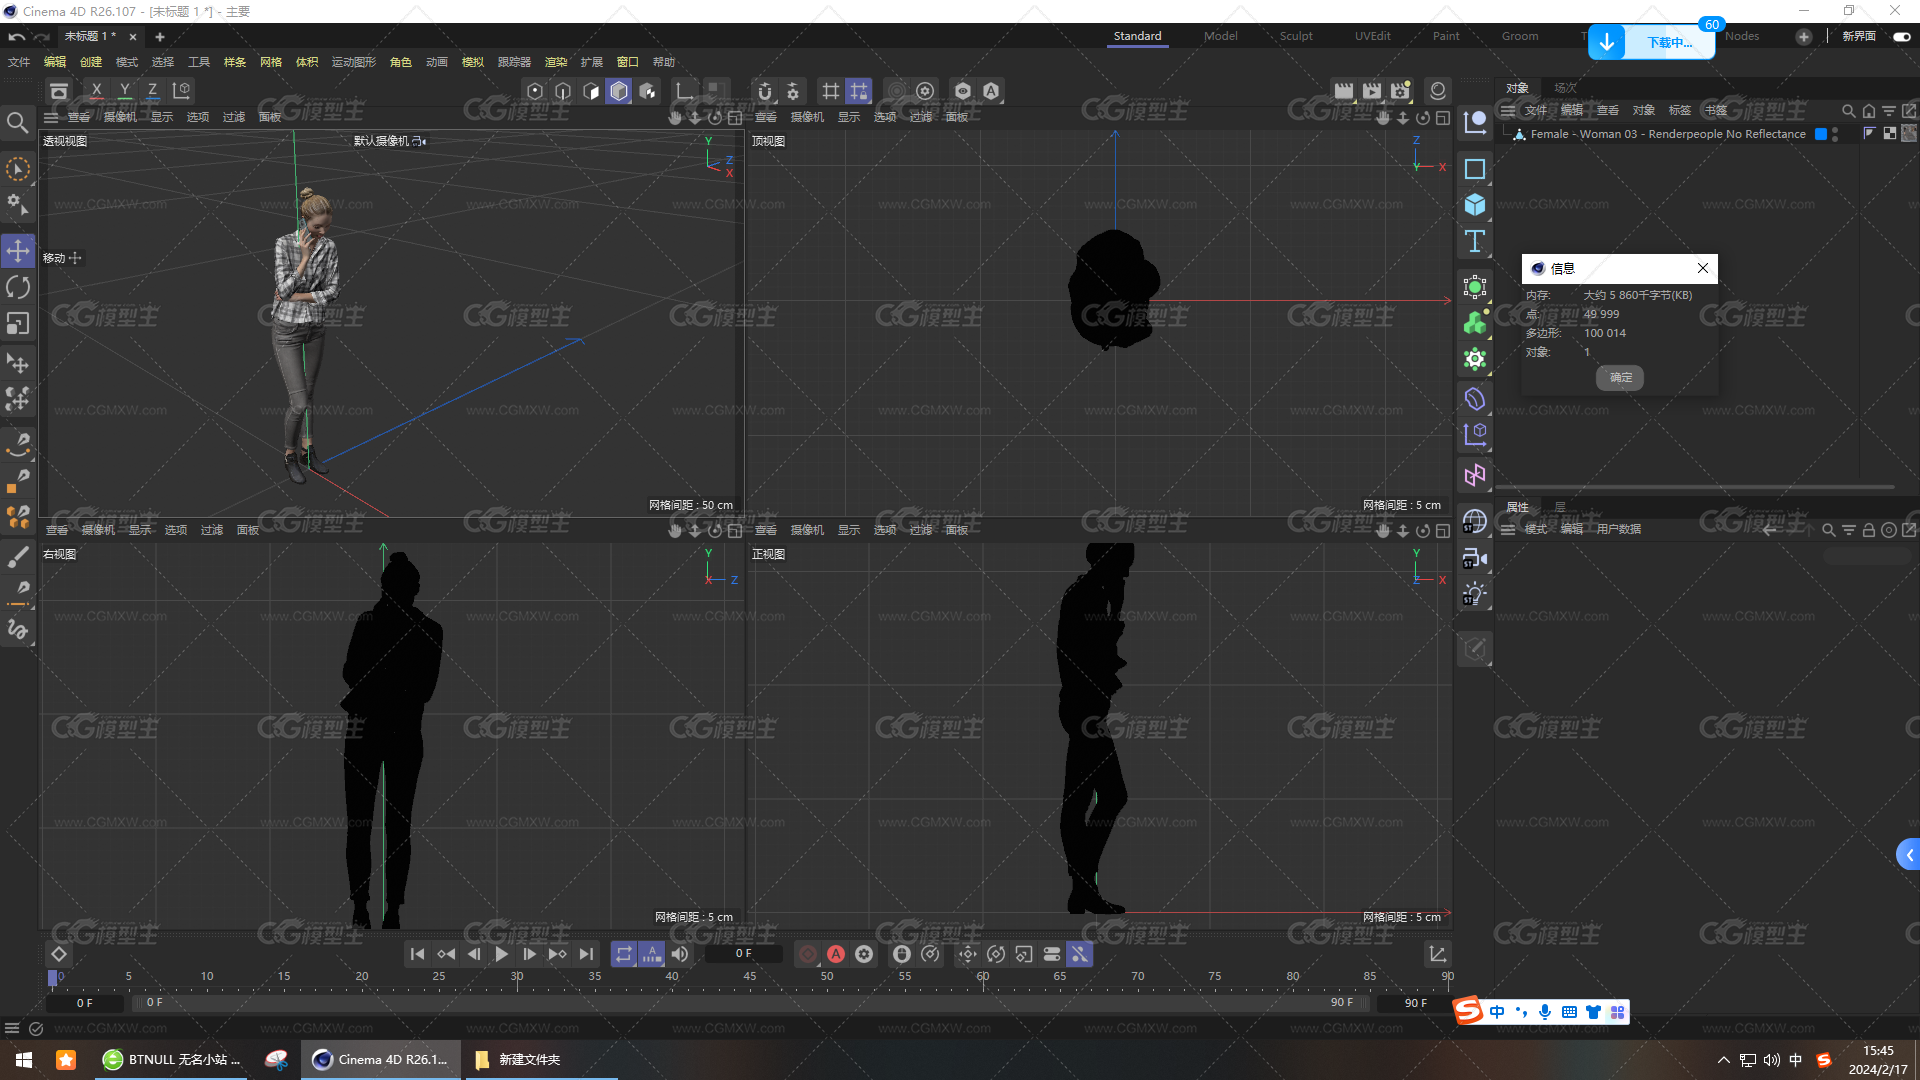This screenshot has width=1920, height=1080.
Task: Switch to the Sculpt layout tab
Action: click(x=1296, y=36)
